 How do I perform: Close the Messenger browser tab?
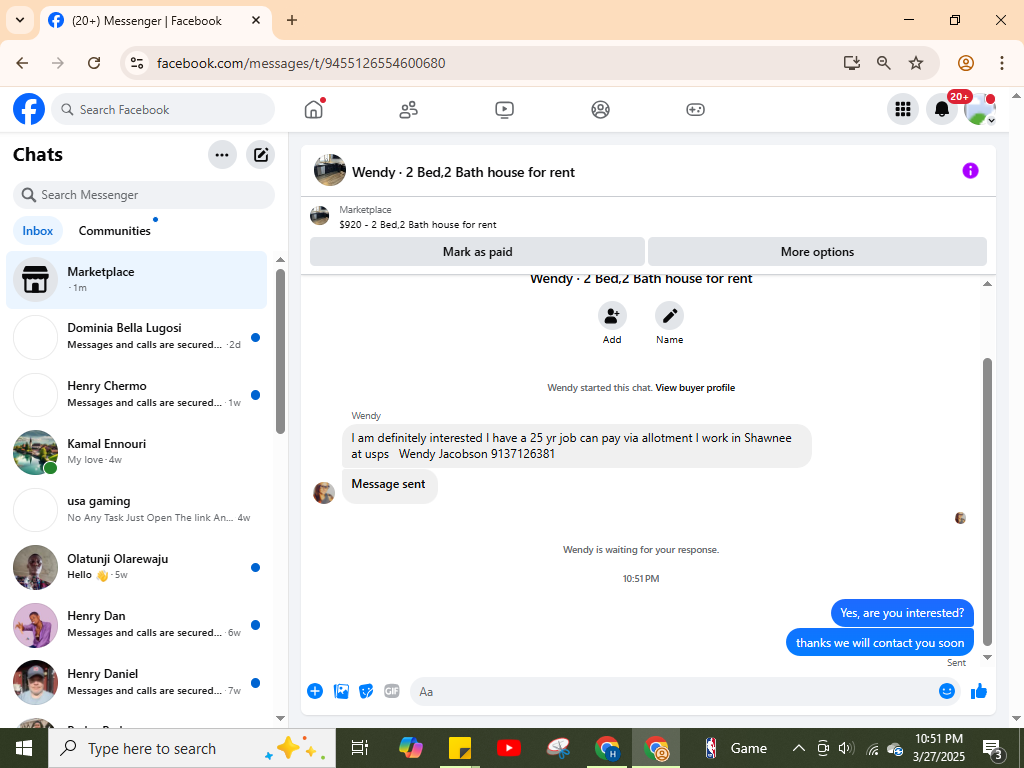point(257,20)
